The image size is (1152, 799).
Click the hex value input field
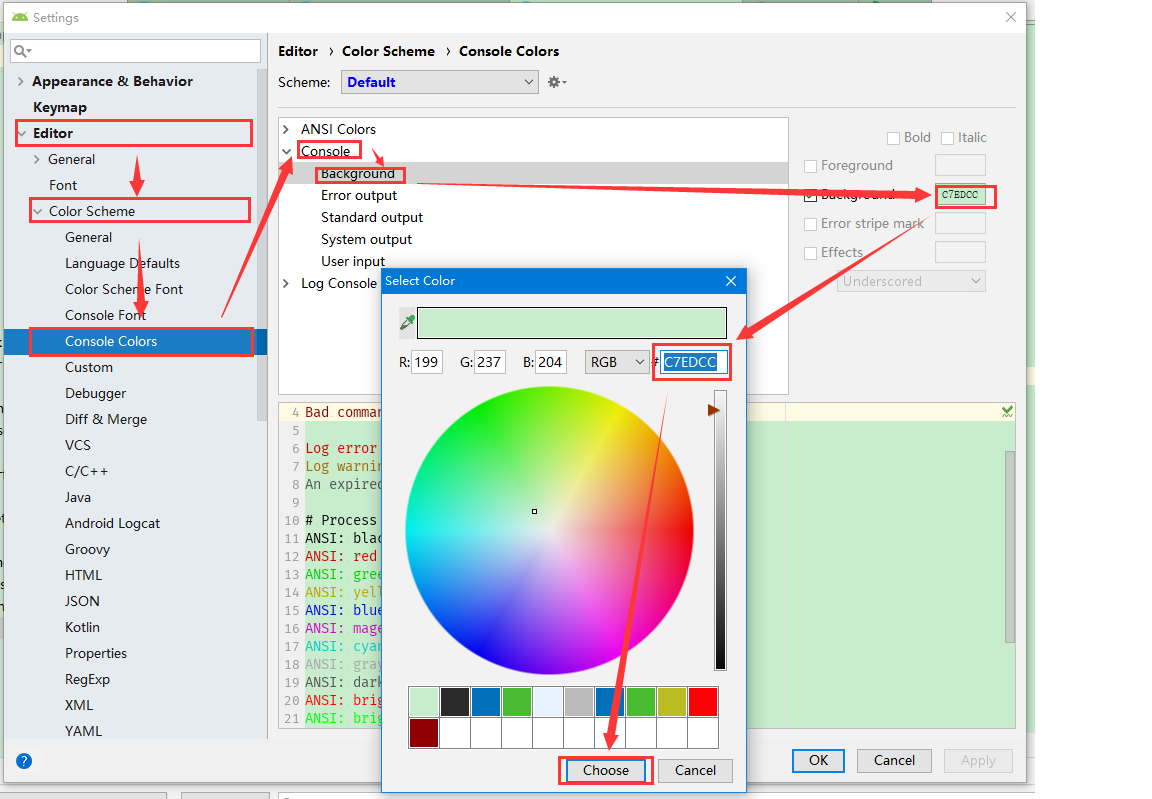(692, 361)
